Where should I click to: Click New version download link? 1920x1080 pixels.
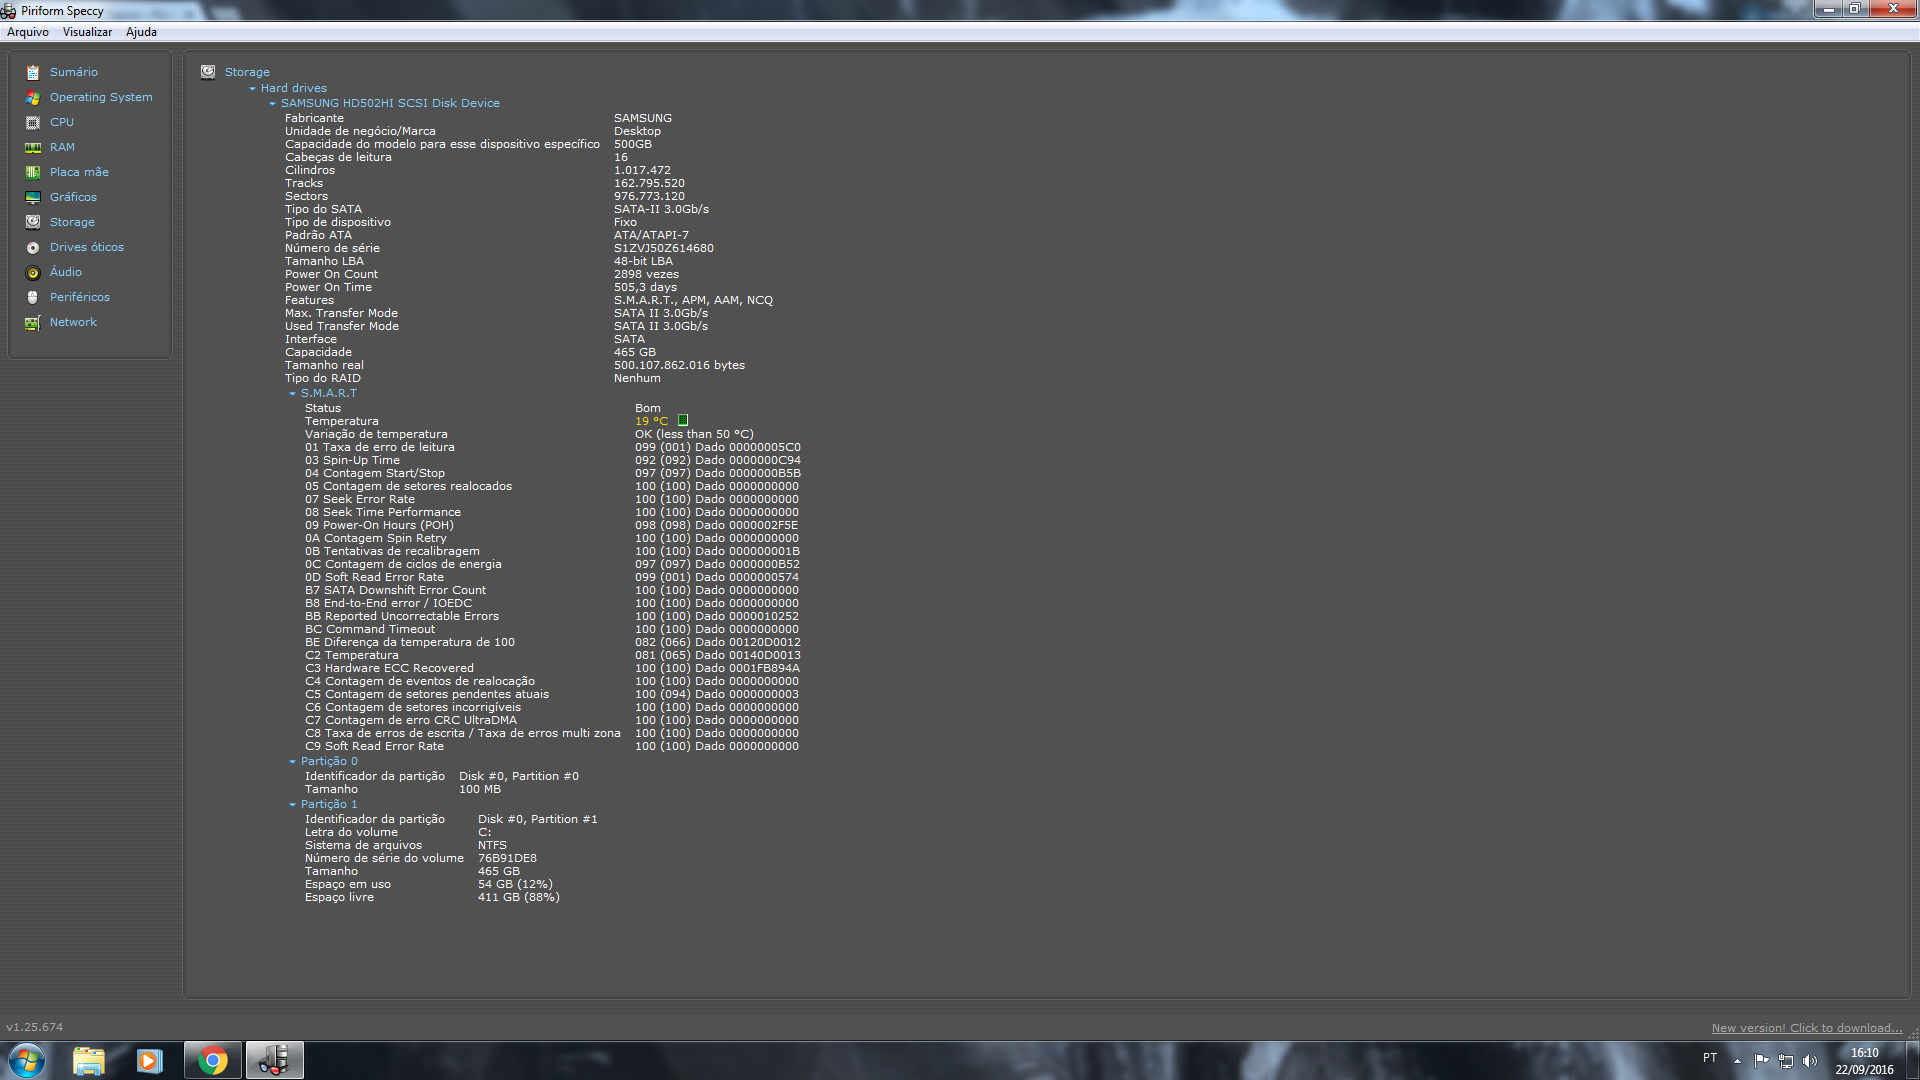point(1807,1028)
